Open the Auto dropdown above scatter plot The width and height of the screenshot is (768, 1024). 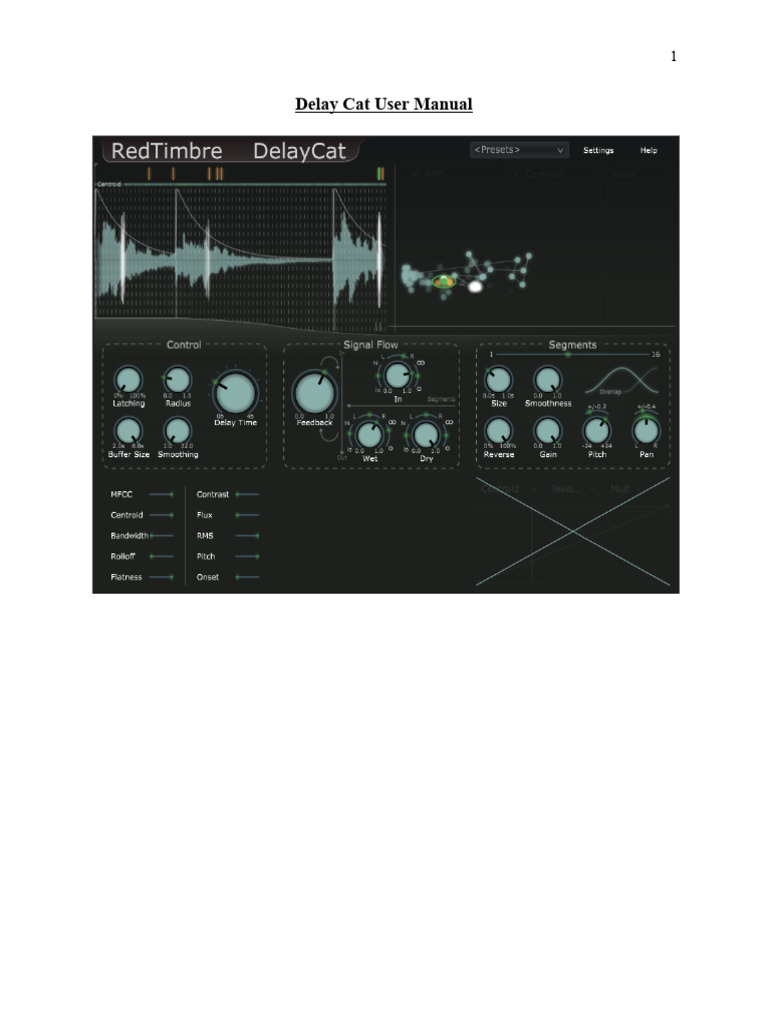click(x=639, y=174)
